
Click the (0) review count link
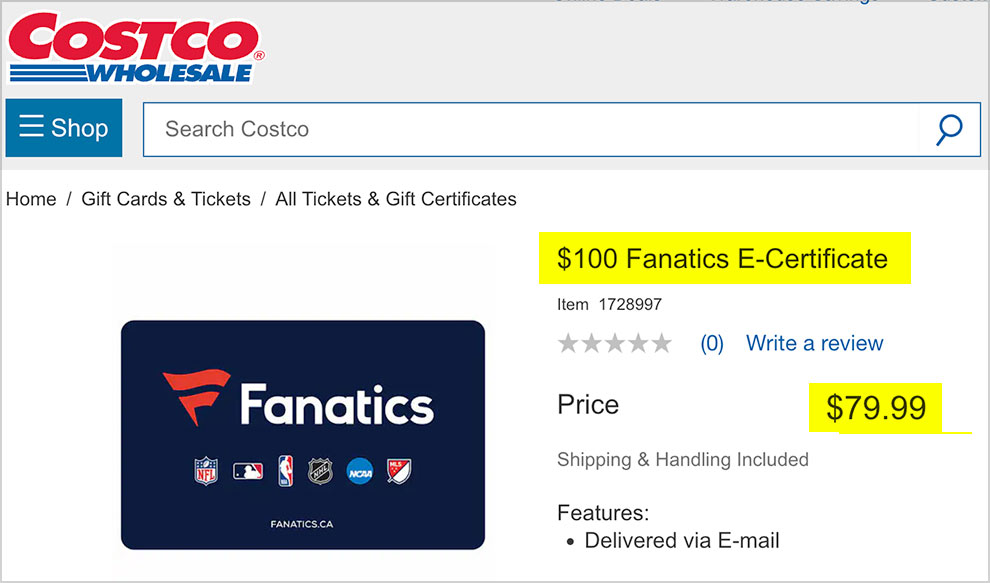712,344
